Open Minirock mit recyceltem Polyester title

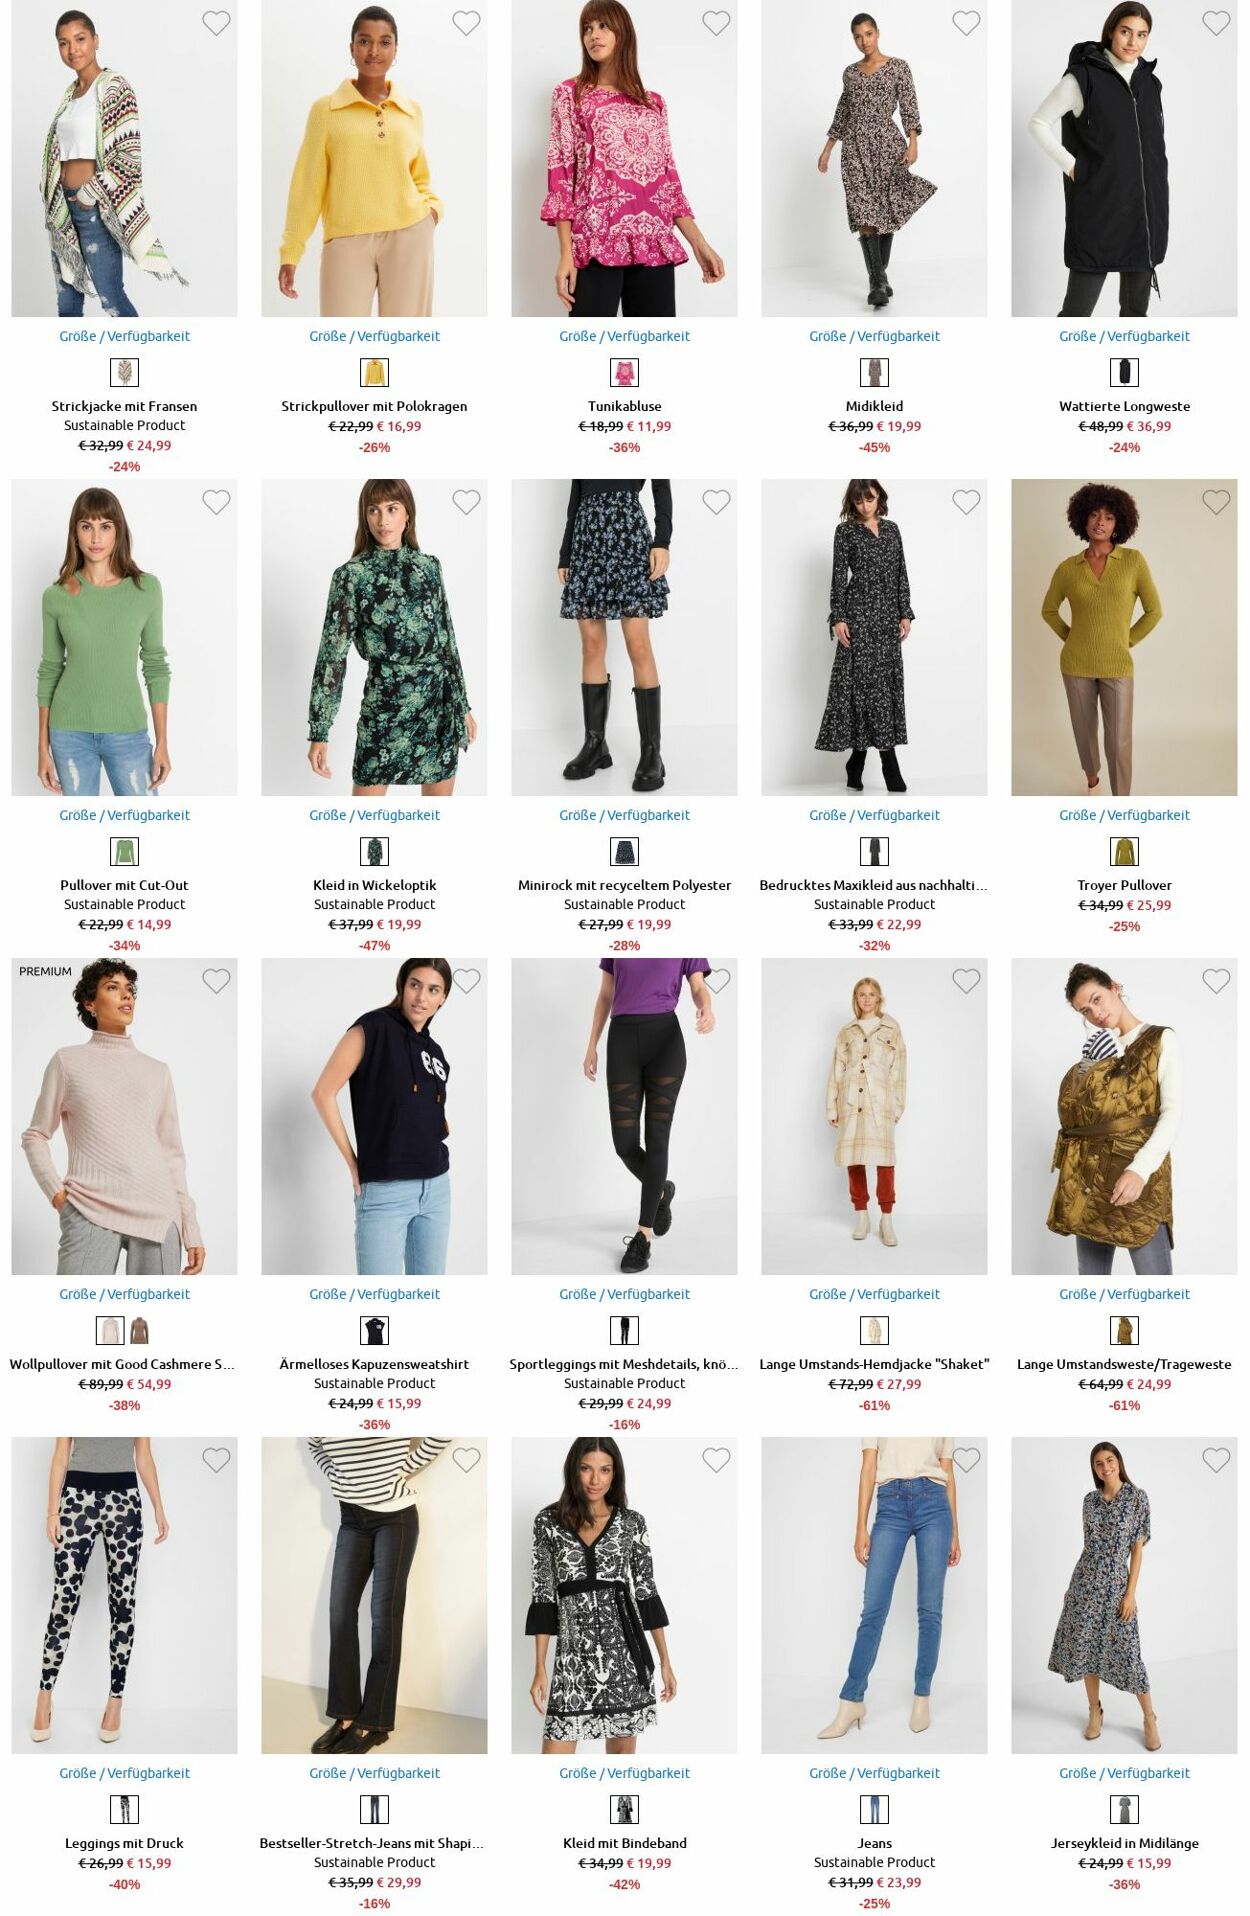pos(624,885)
